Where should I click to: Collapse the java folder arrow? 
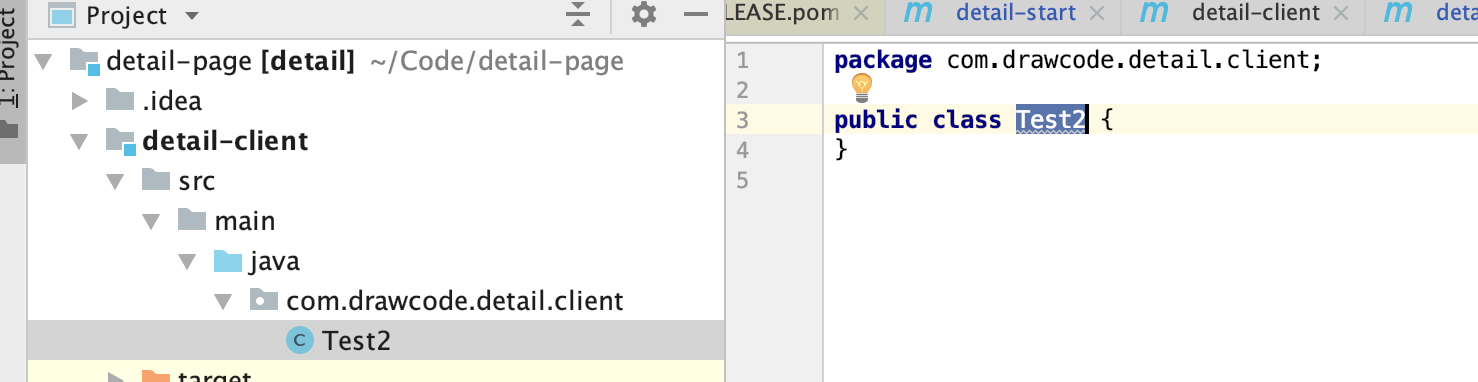187,262
